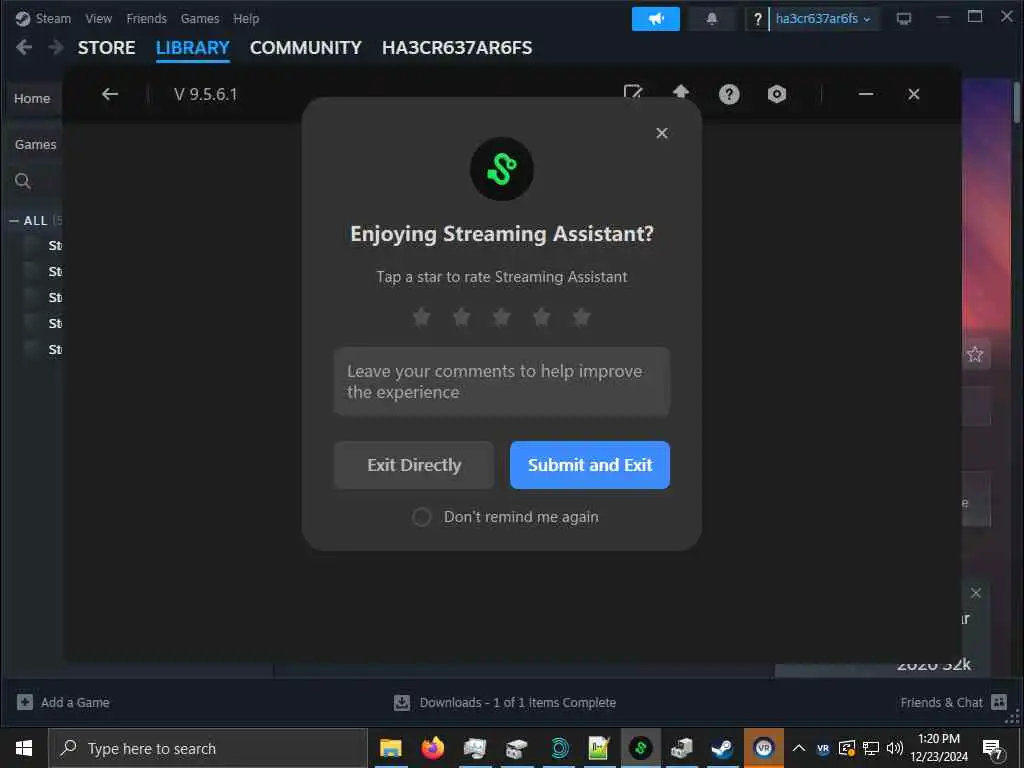This screenshot has width=1024, height=768.
Task: Open Windows Start menu
Action: (x=24, y=748)
